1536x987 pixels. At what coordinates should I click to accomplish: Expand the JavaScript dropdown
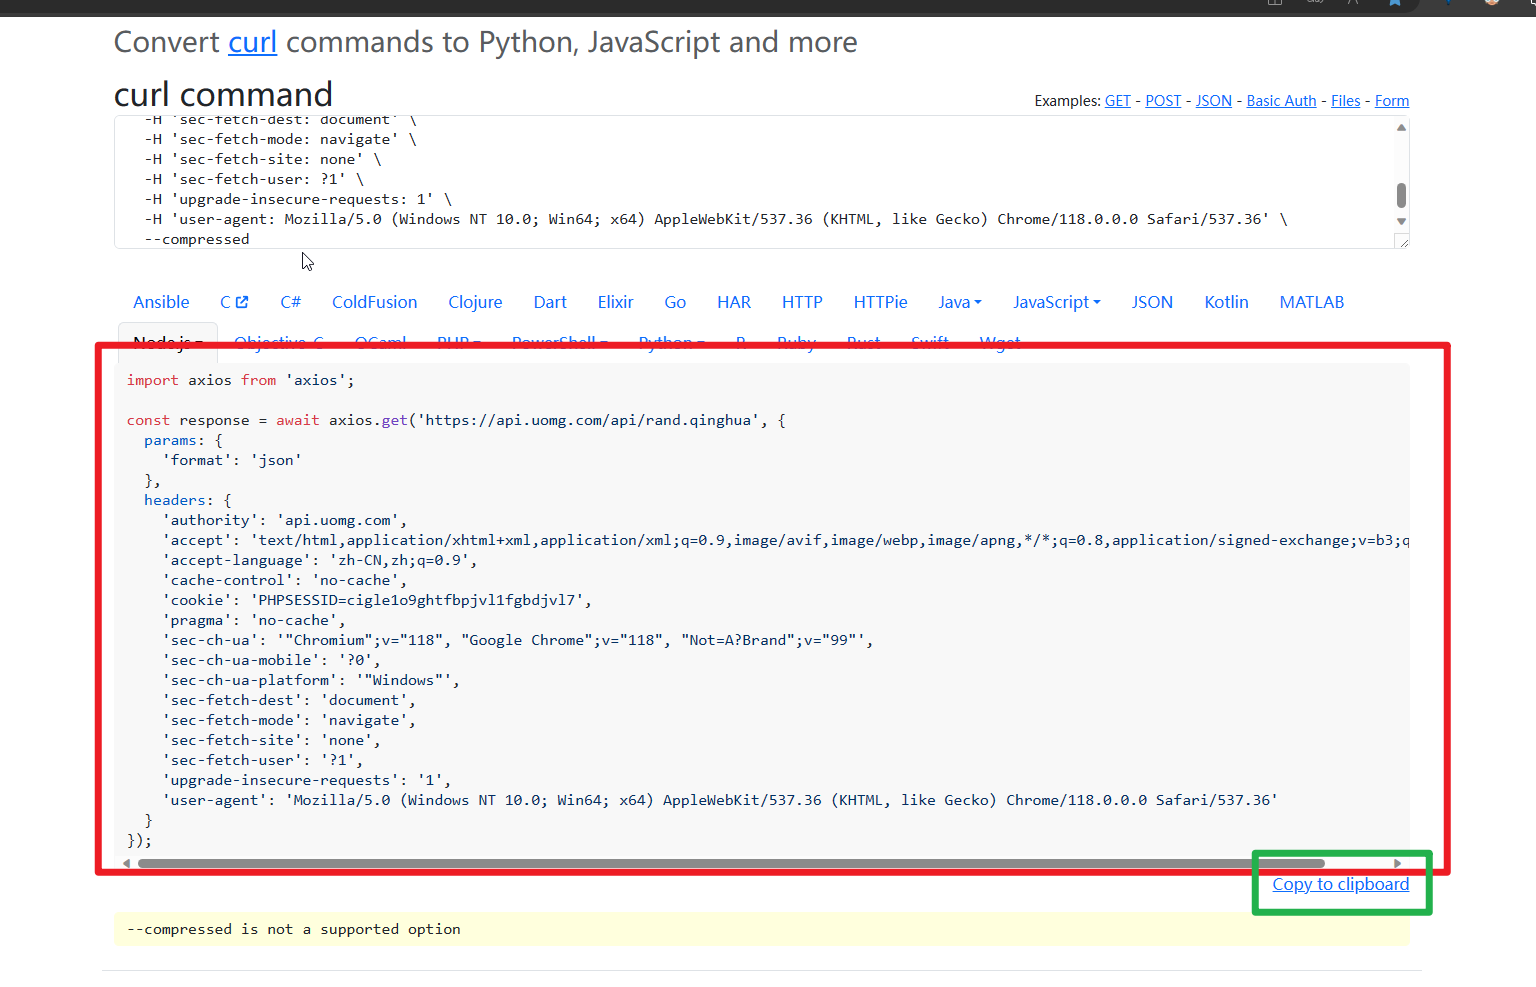1056,302
